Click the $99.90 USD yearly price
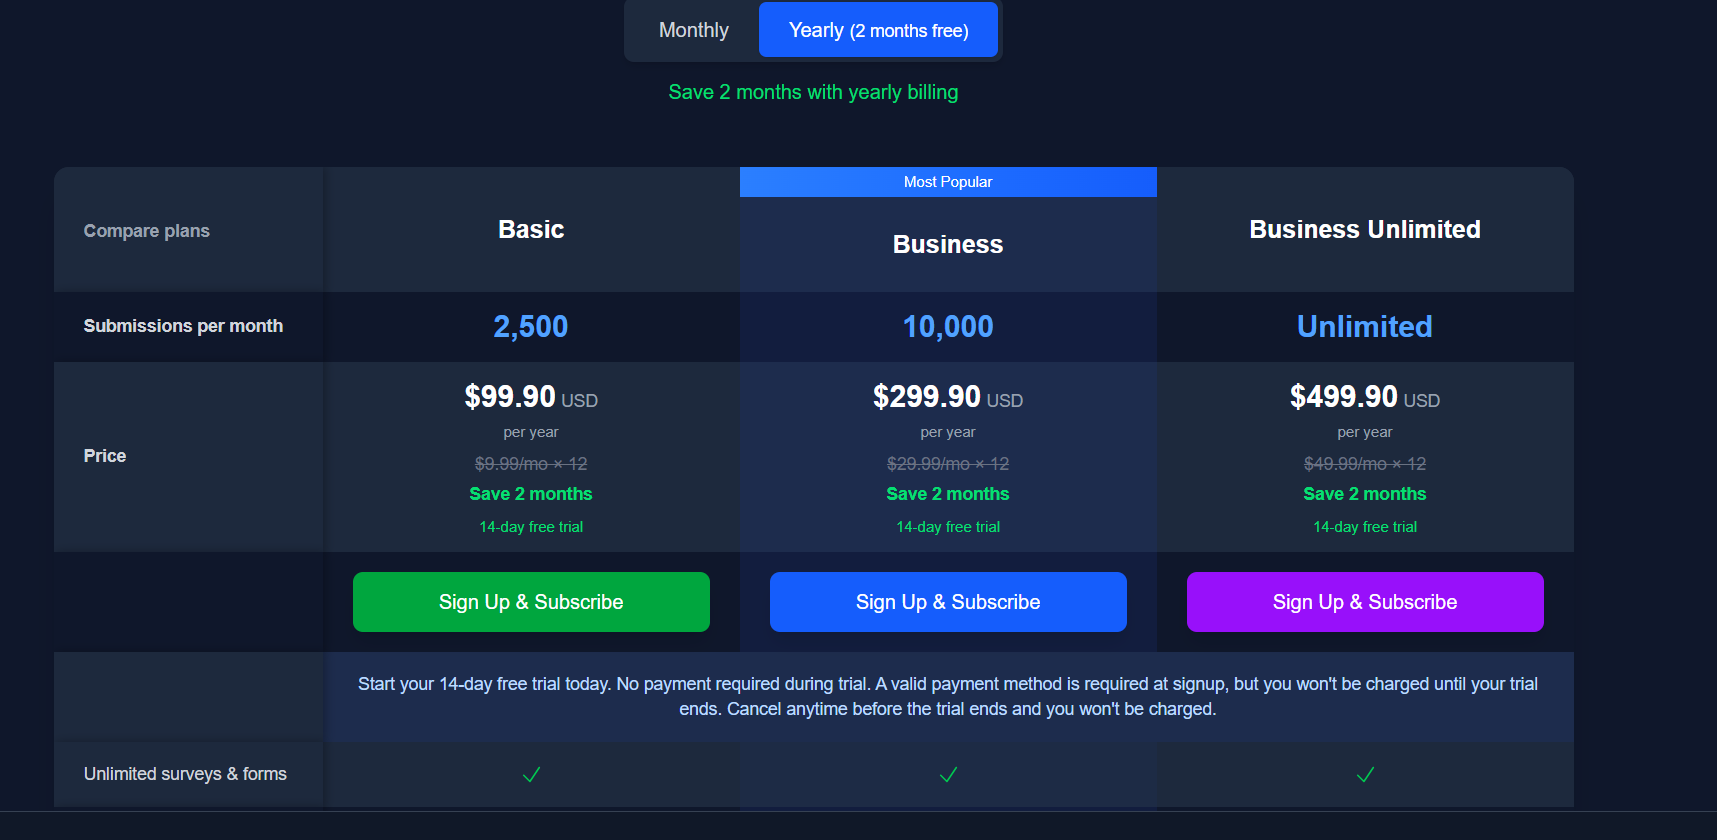Viewport: 1717px width, 840px height. 530,397
